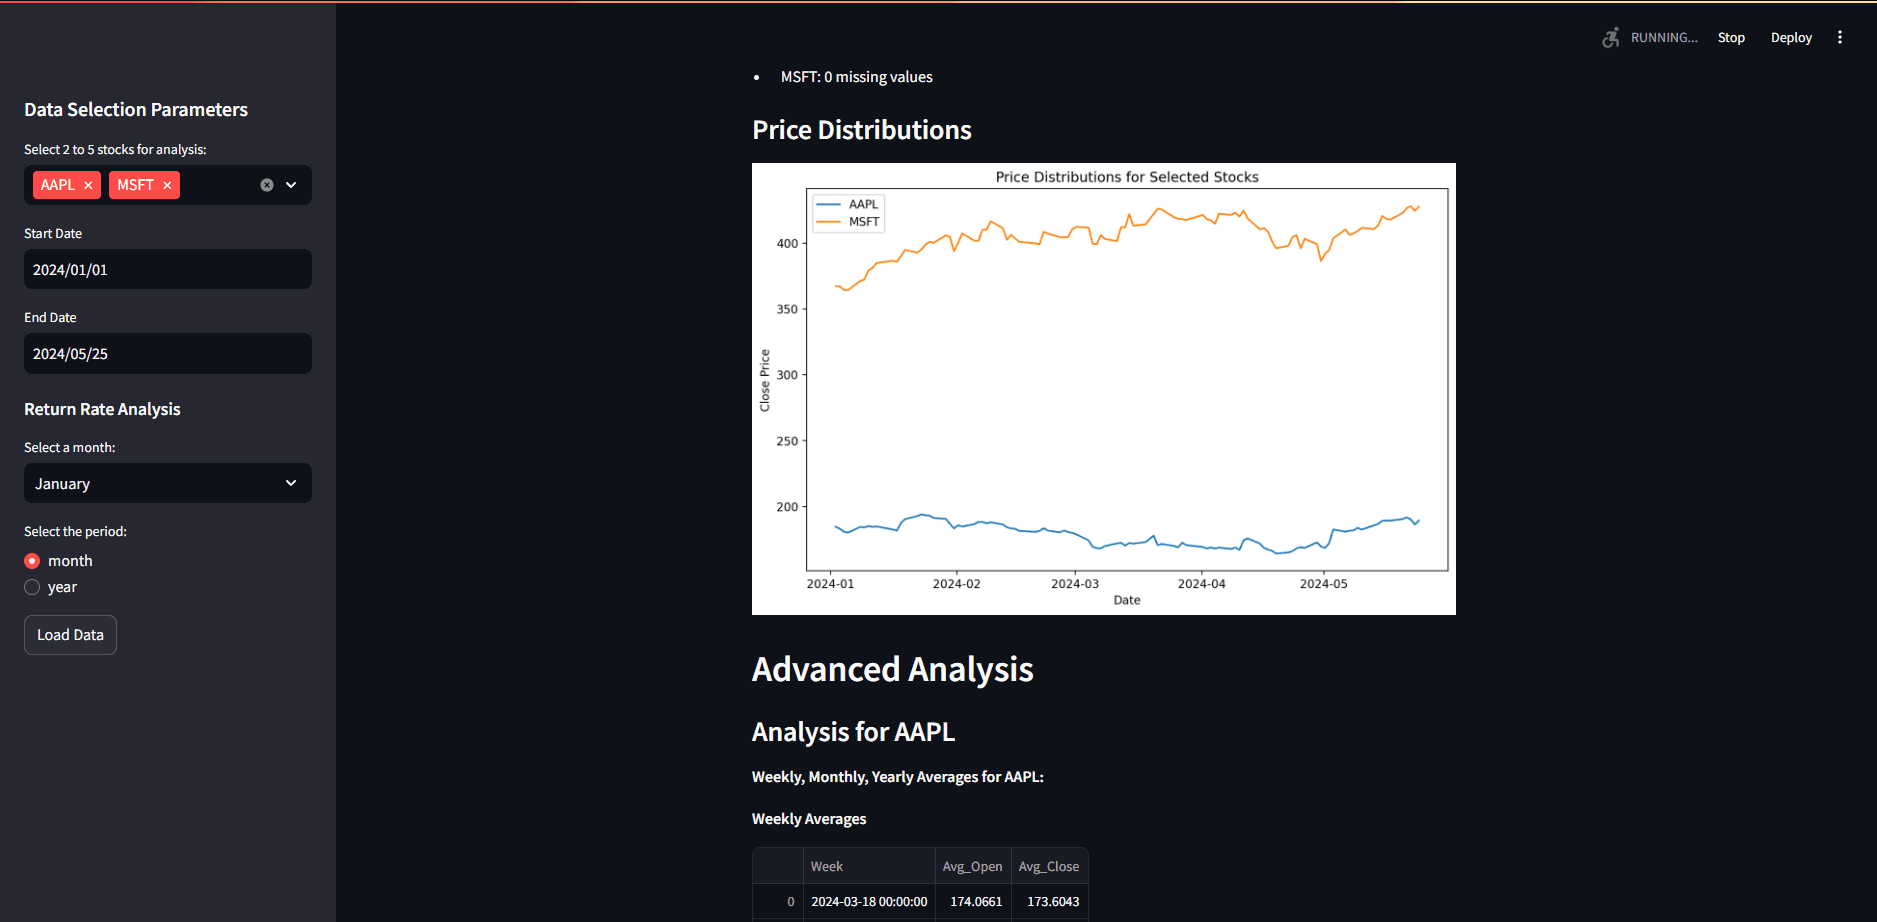Clear all selected stocks with the circle-x icon
Screen dimensions: 1877x922
(x=266, y=185)
